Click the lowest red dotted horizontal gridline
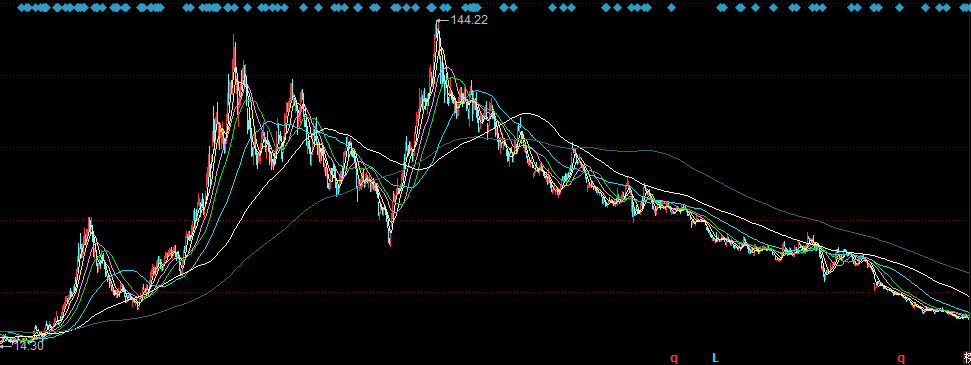The height and width of the screenshot is (365, 971). [x=486, y=292]
